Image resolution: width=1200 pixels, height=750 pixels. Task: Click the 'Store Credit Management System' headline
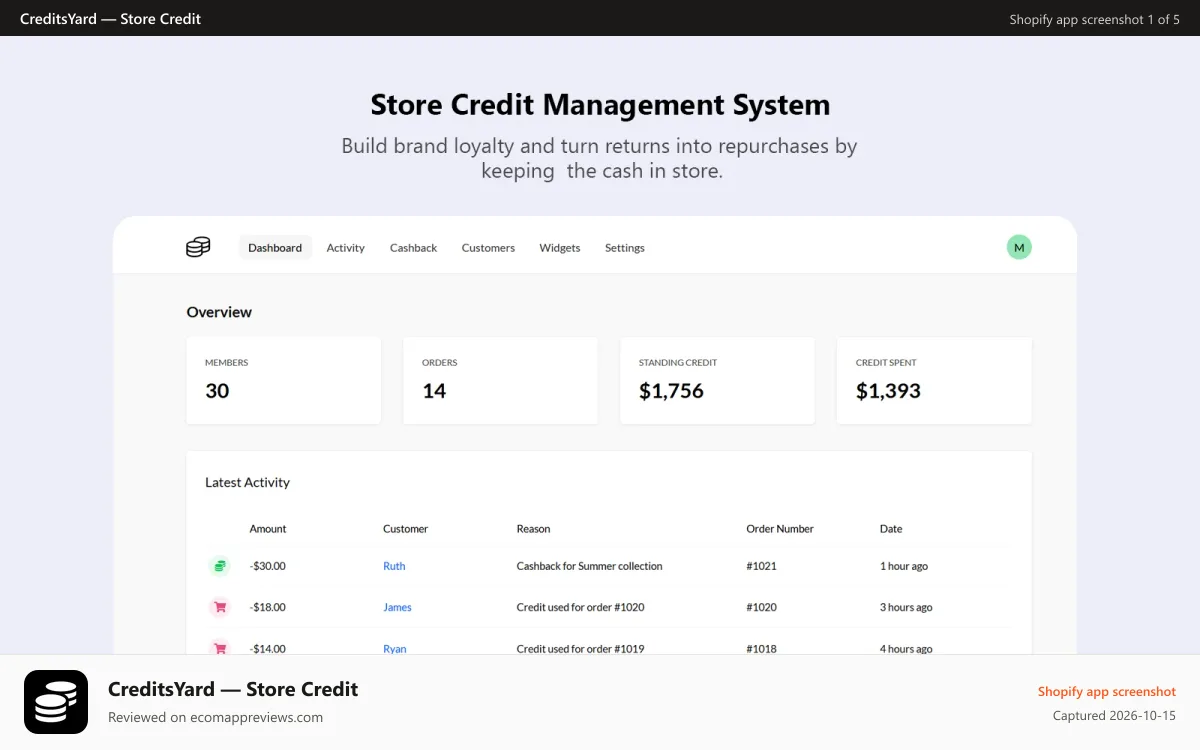[600, 105]
